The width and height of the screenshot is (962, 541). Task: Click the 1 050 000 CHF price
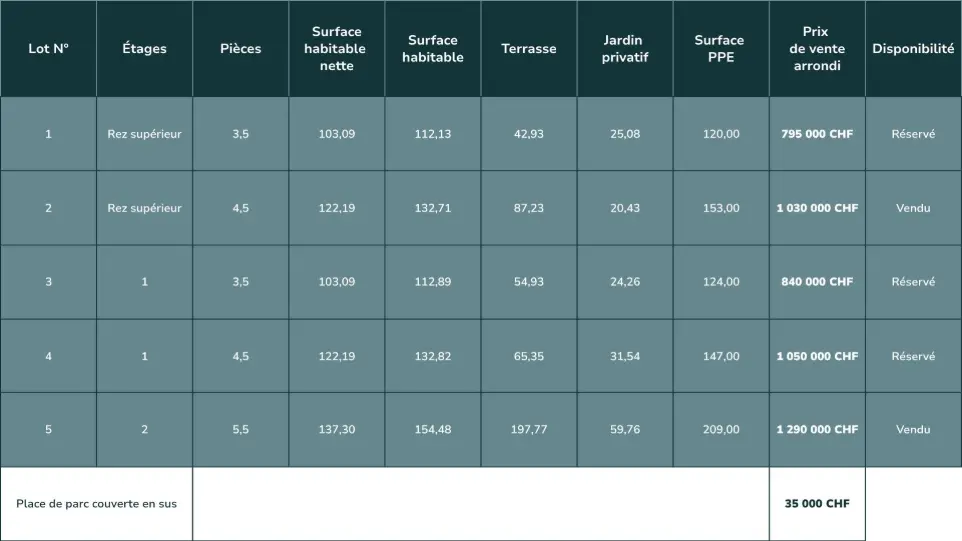click(817, 356)
